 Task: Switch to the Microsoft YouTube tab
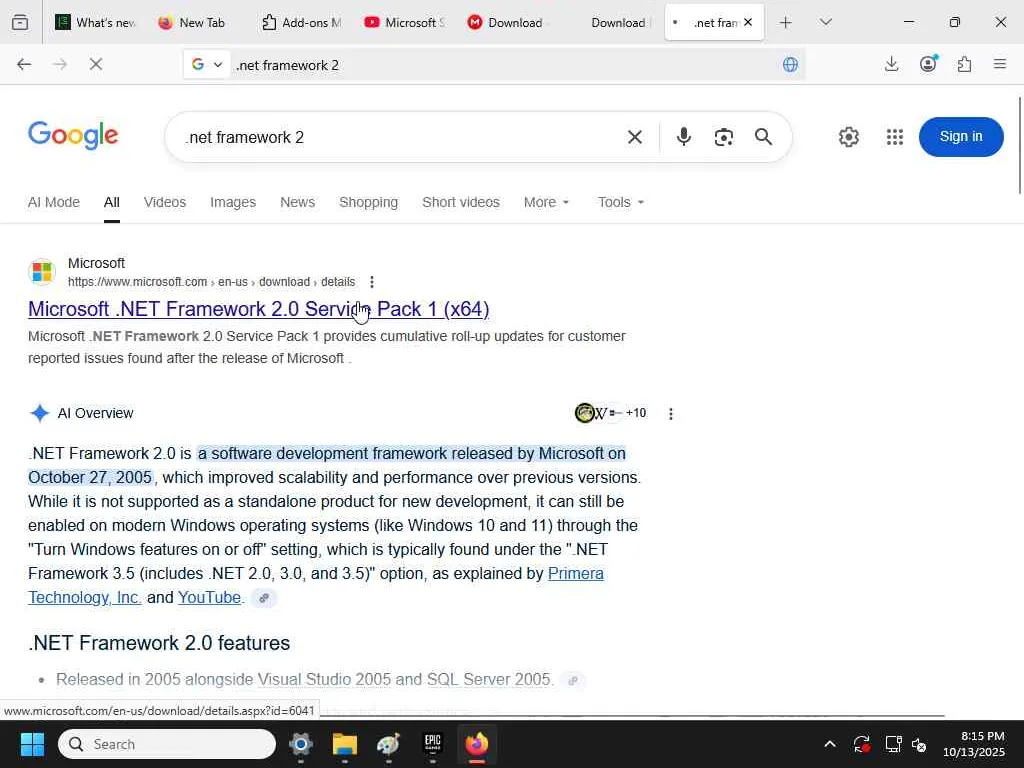click(404, 22)
